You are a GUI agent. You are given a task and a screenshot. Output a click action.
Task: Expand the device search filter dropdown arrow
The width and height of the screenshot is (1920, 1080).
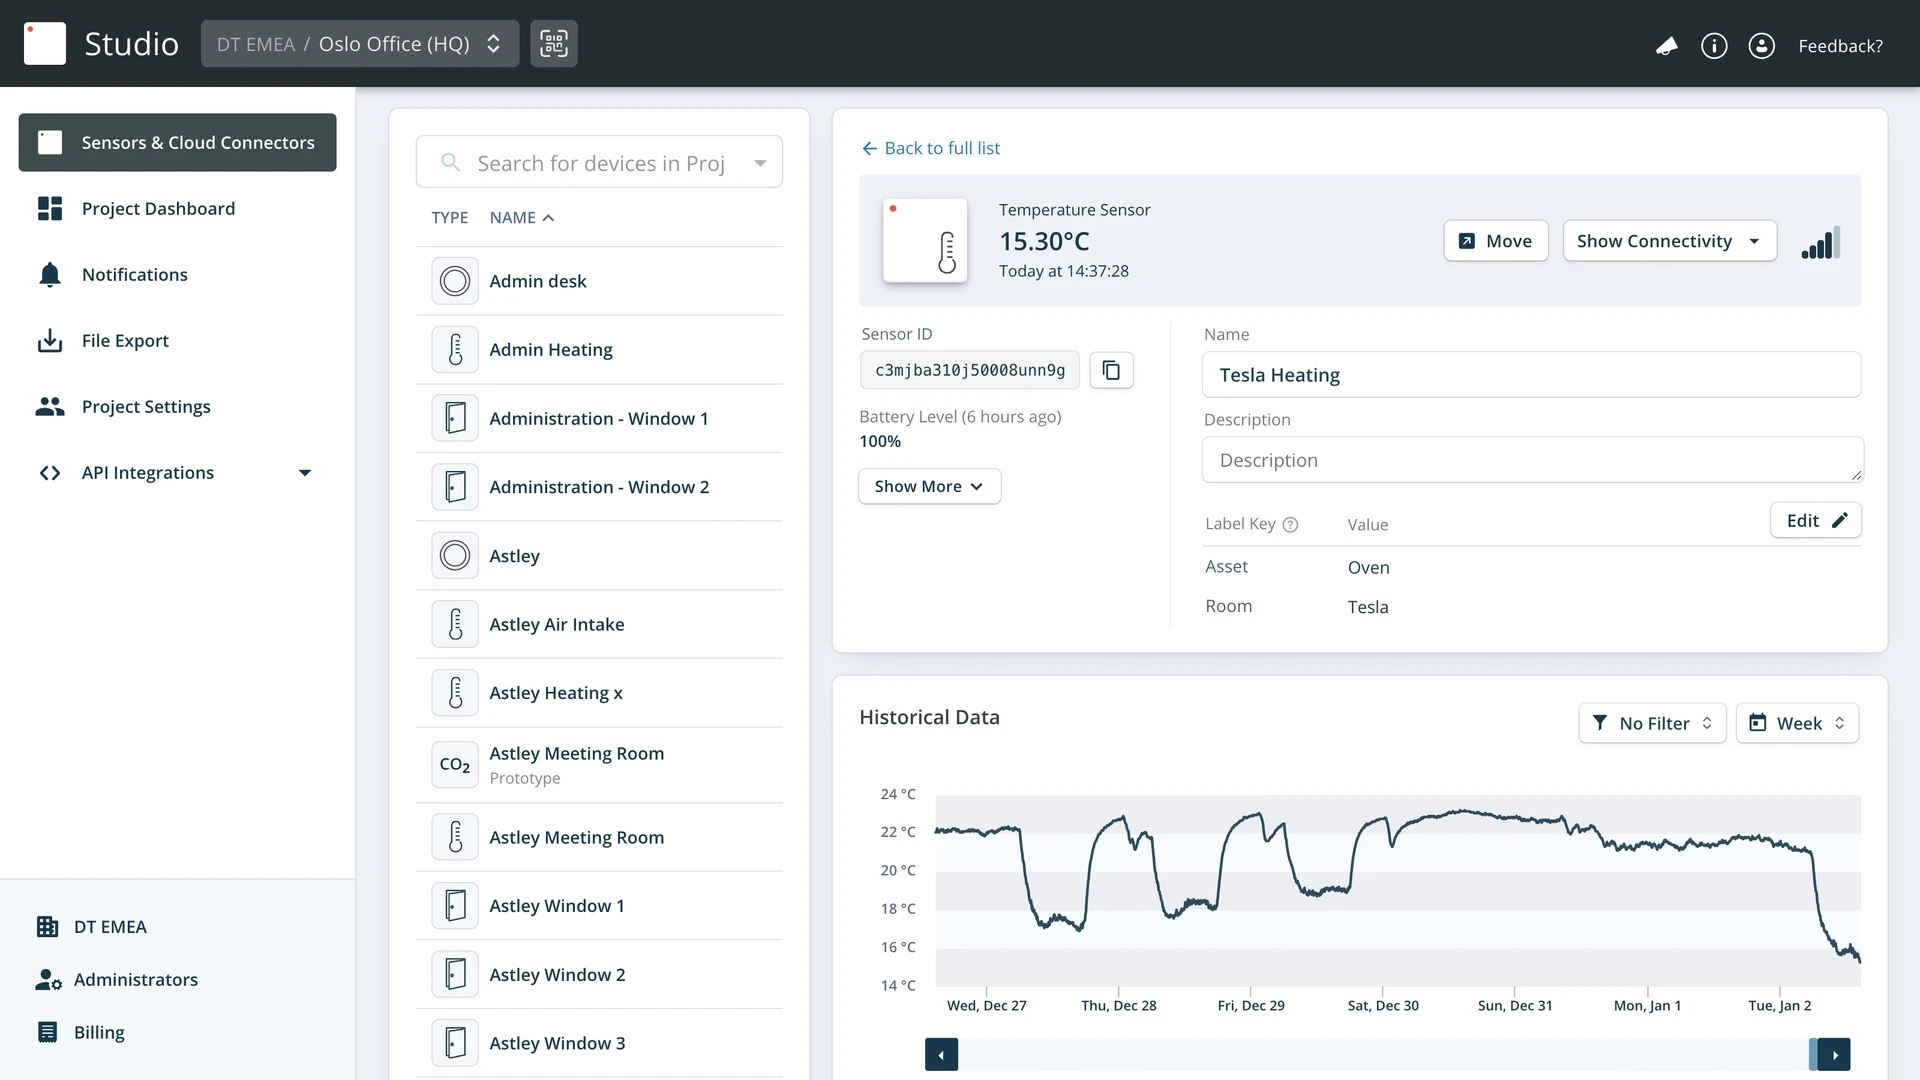(x=760, y=163)
